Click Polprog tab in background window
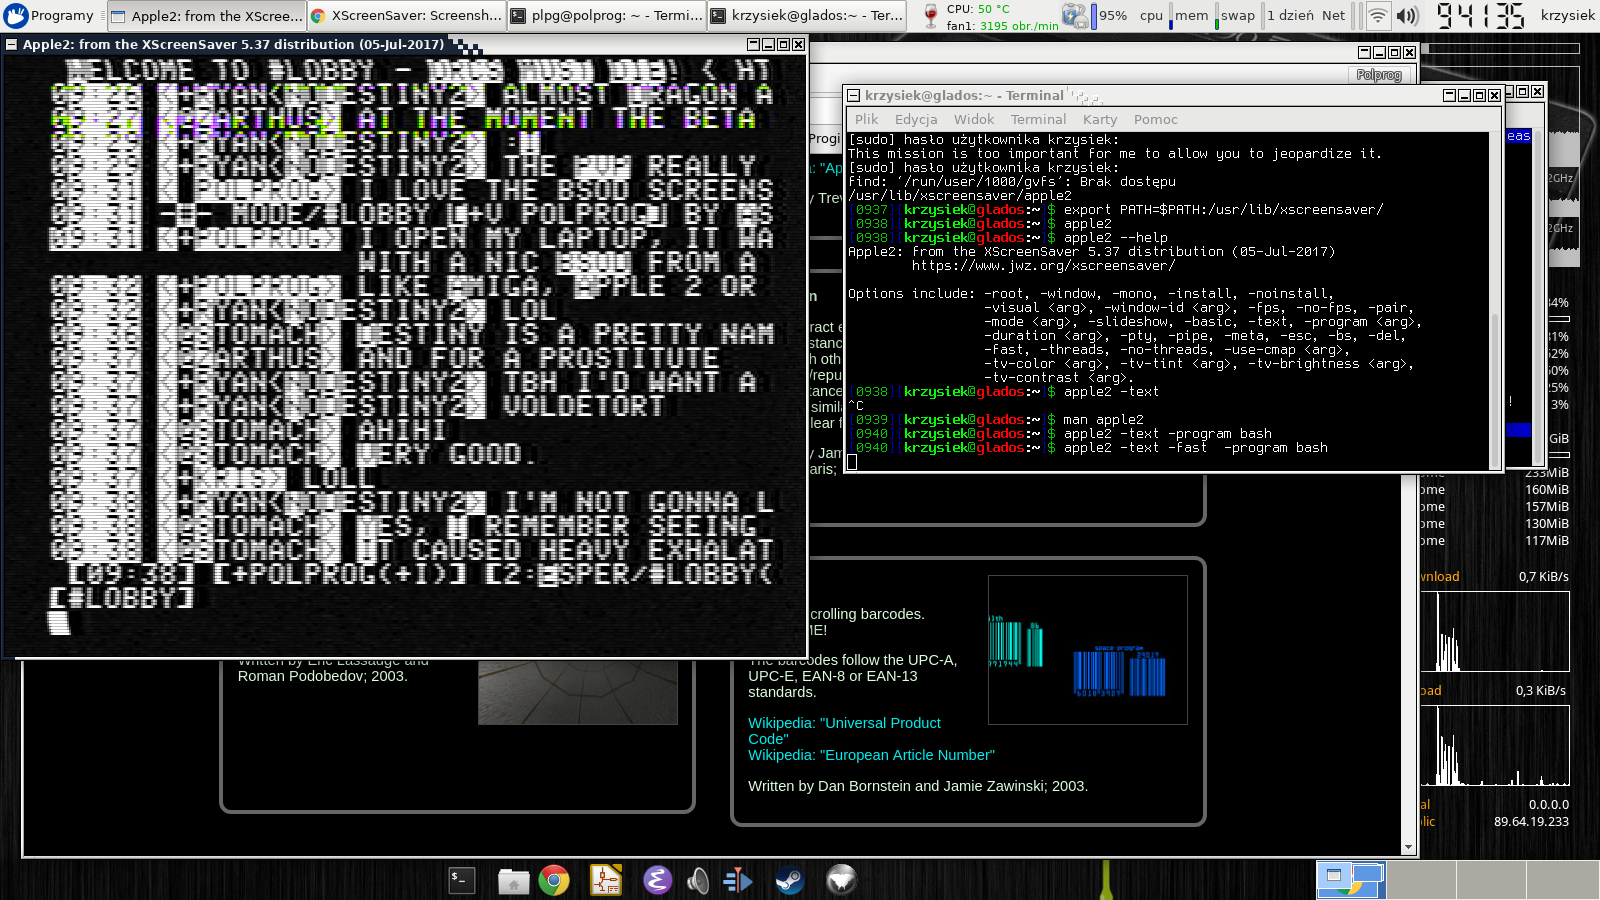The width and height of the screenshot is (1600, 900). (1379, 75)
